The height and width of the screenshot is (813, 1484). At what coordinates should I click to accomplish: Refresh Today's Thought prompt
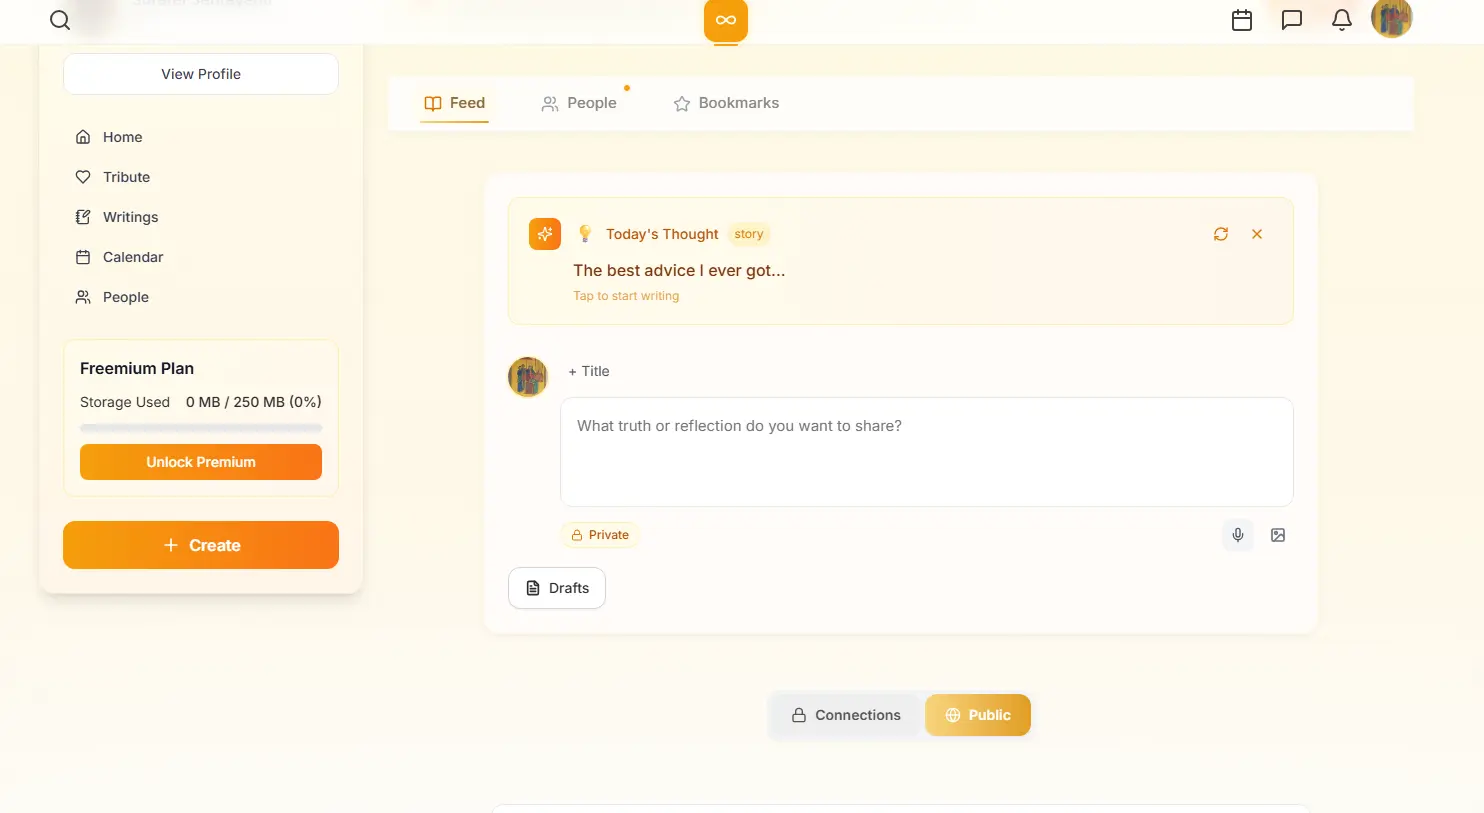pyautogui.click(x=1220, y=234)
